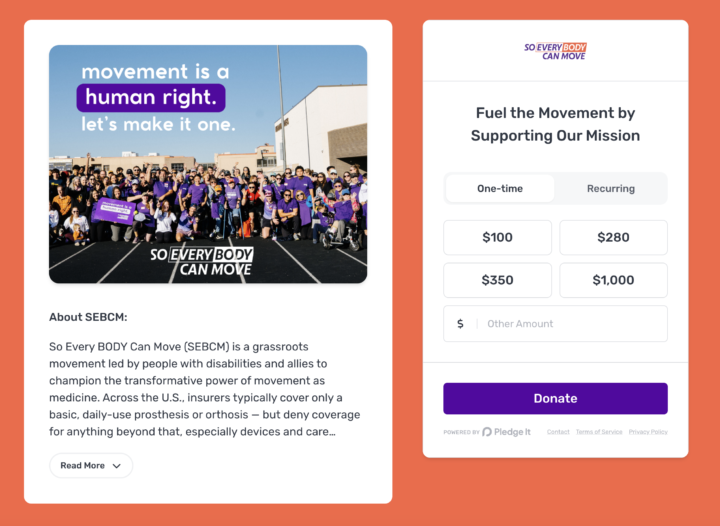This screenshot has height=526, width=720.
Task: Click the group photo campaign banner
Action: point(208,164)
